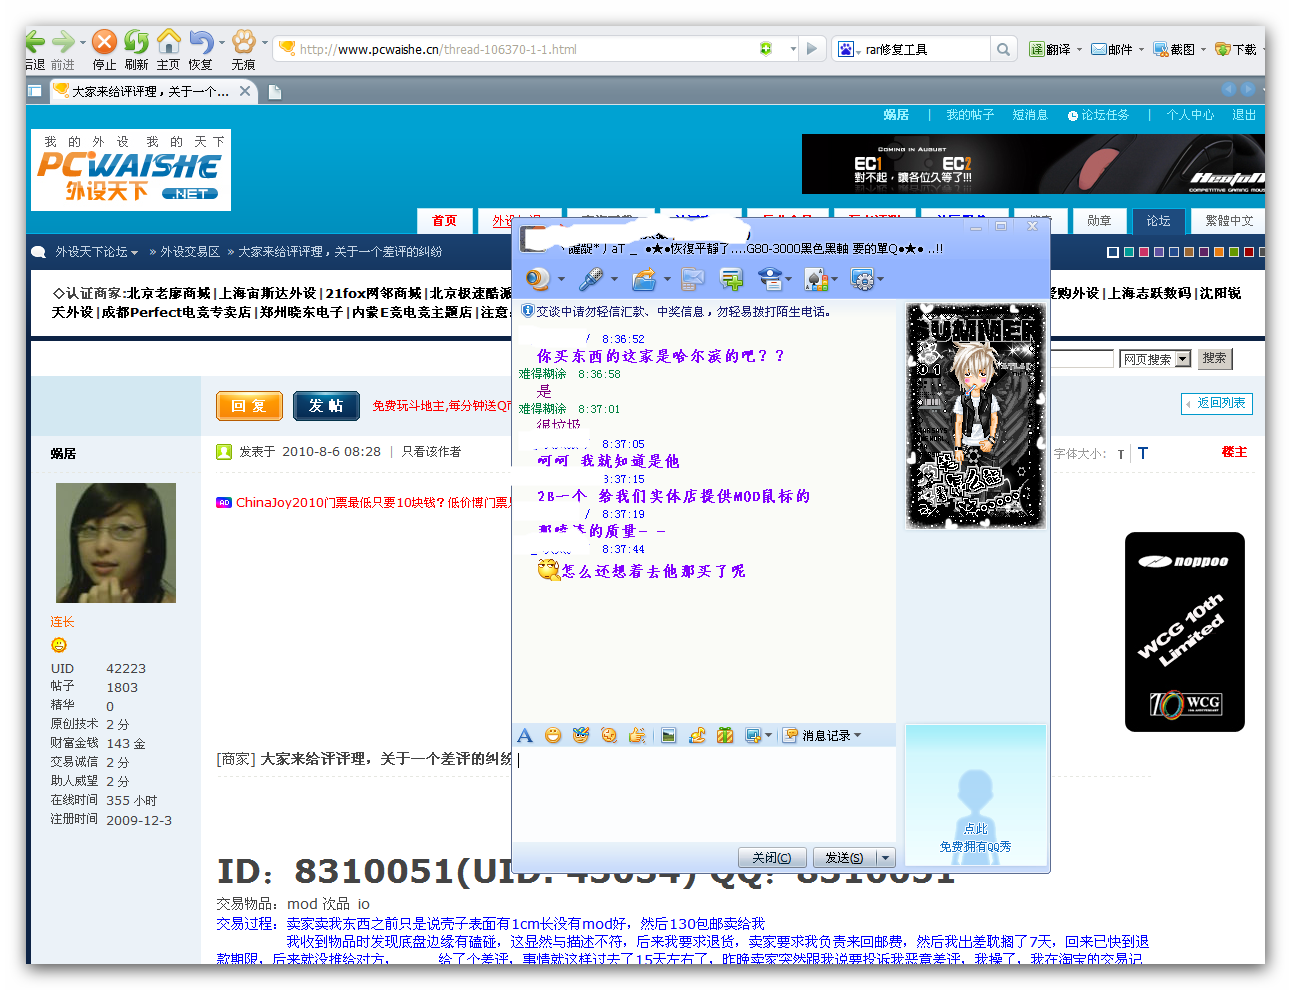Click the send picture icon in chat

668,736
